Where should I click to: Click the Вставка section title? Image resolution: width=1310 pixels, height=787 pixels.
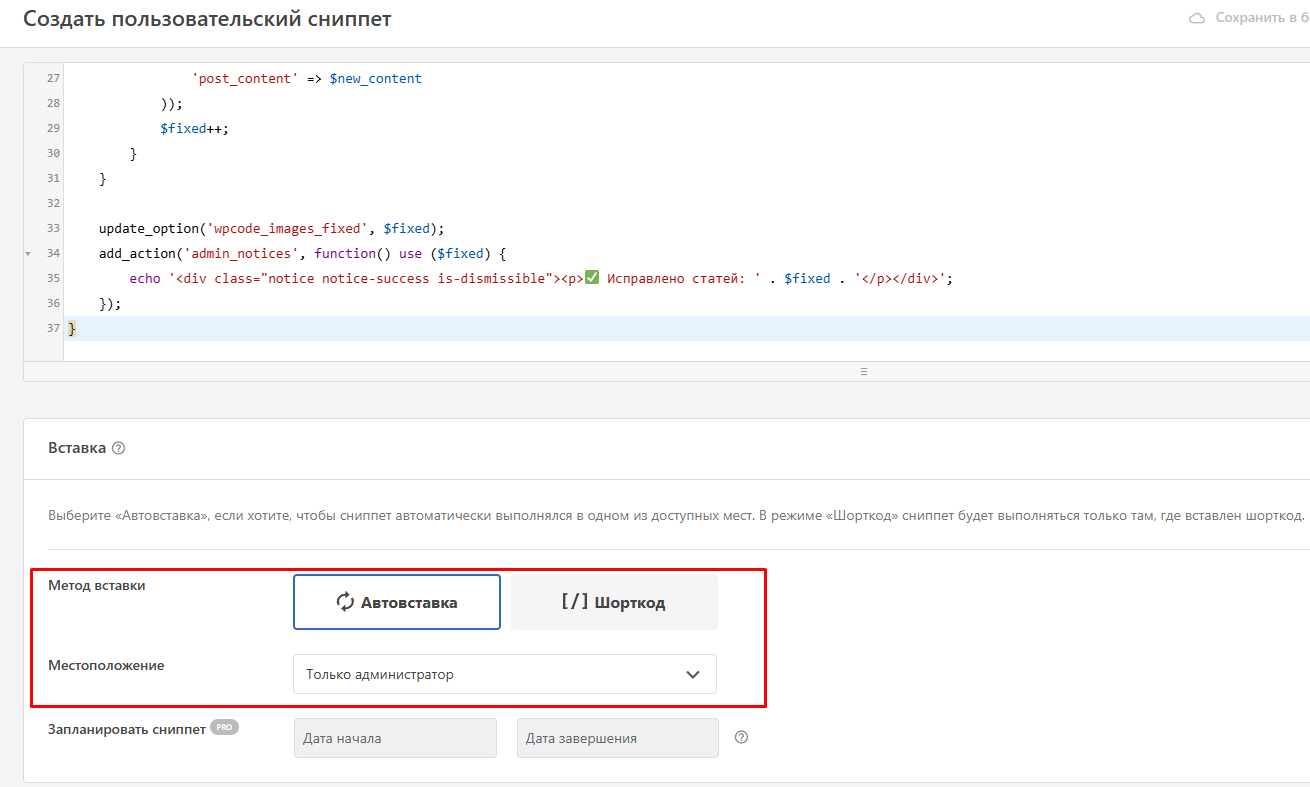tap(77, 448)
